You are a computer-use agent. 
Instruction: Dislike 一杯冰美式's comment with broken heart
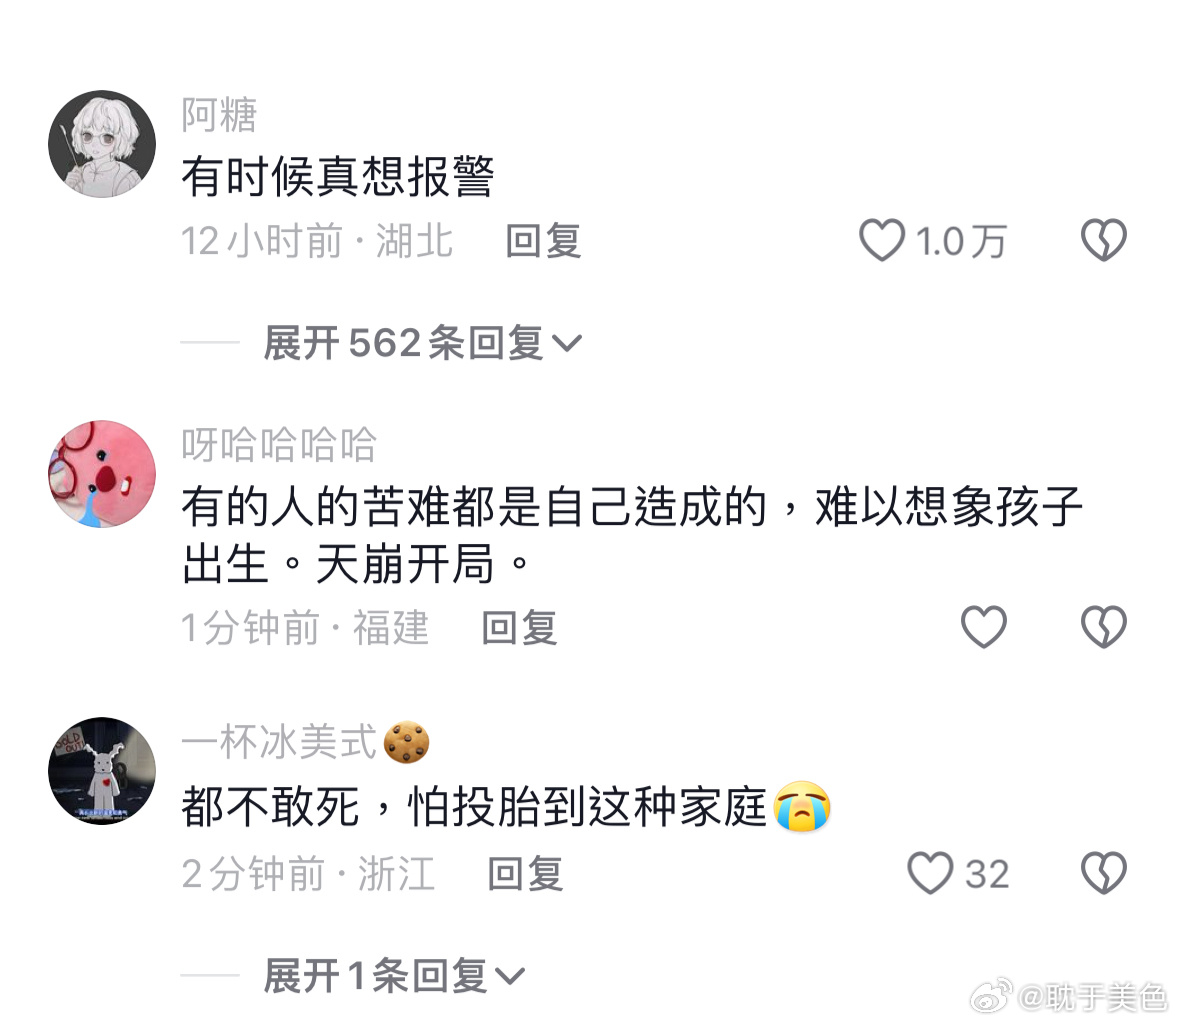click(1103, 873)
